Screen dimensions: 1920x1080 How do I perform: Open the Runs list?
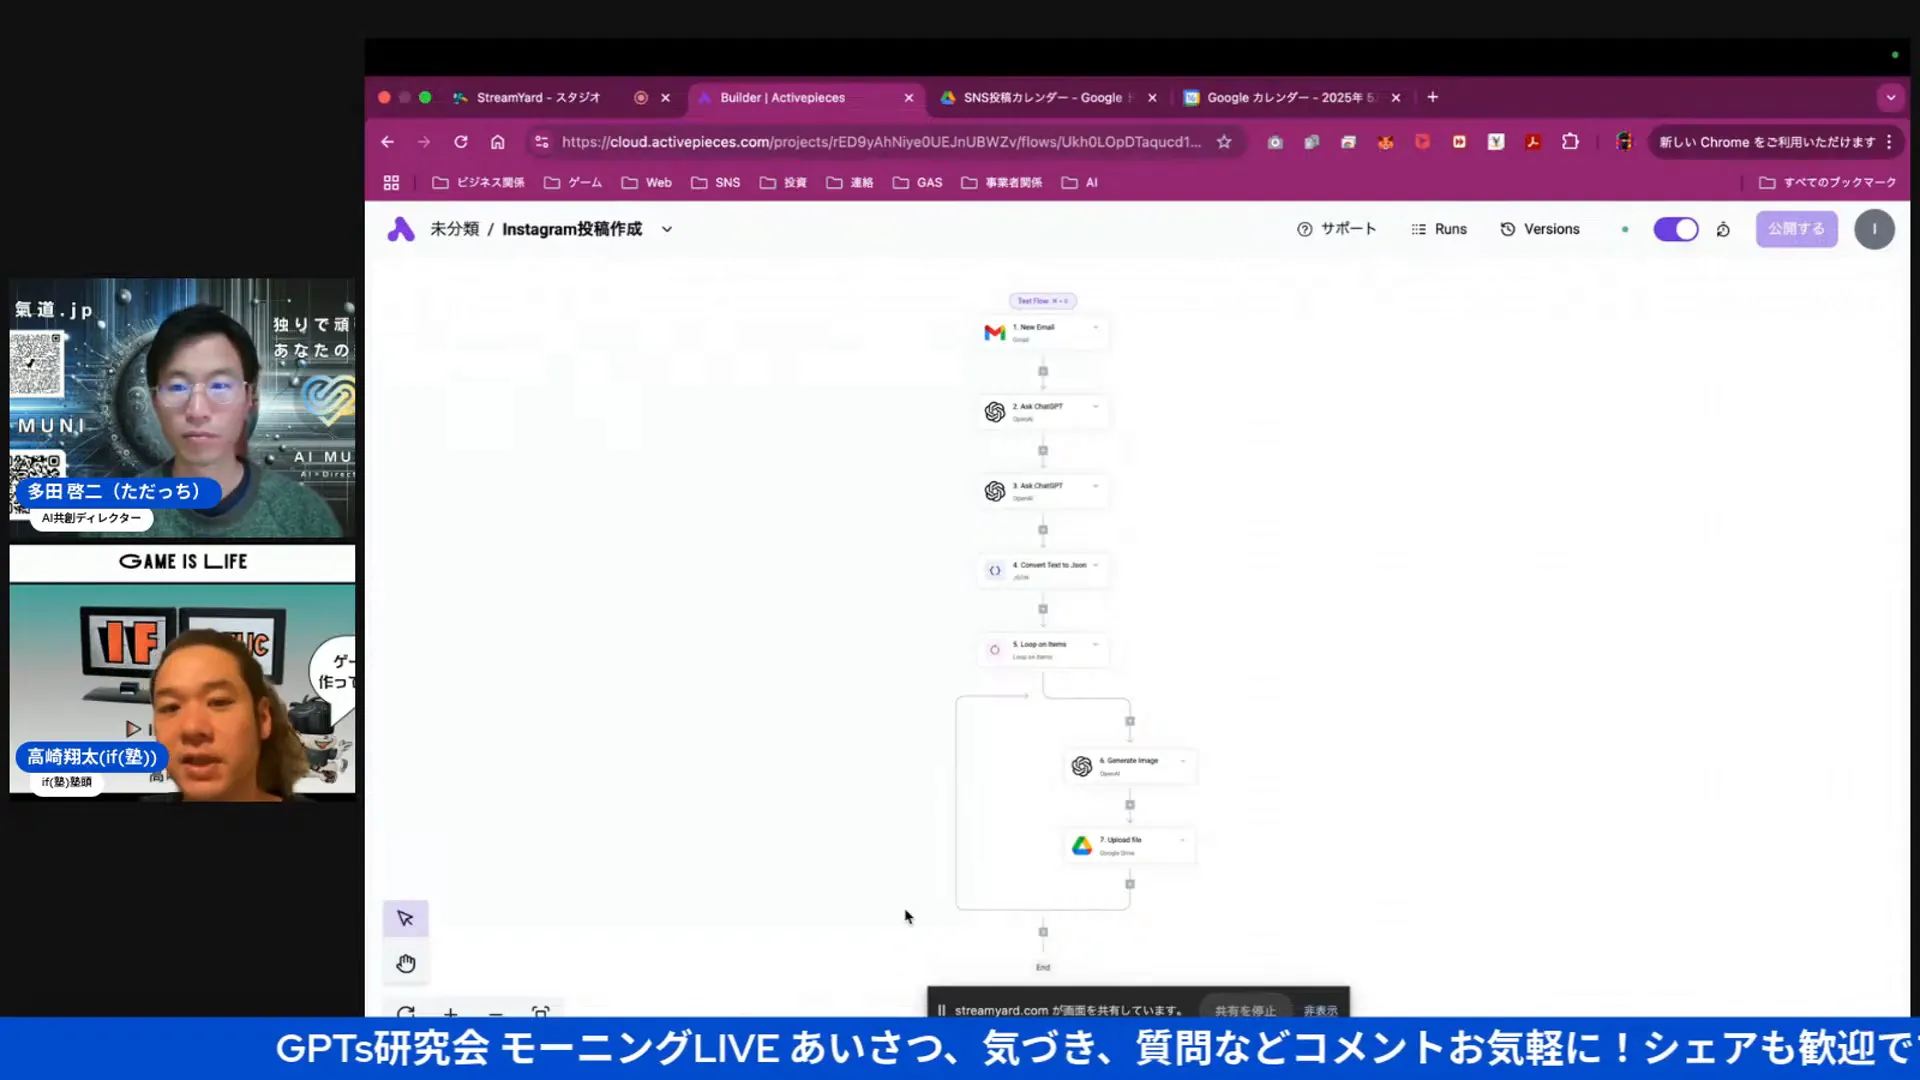(x=1438, y=229)
